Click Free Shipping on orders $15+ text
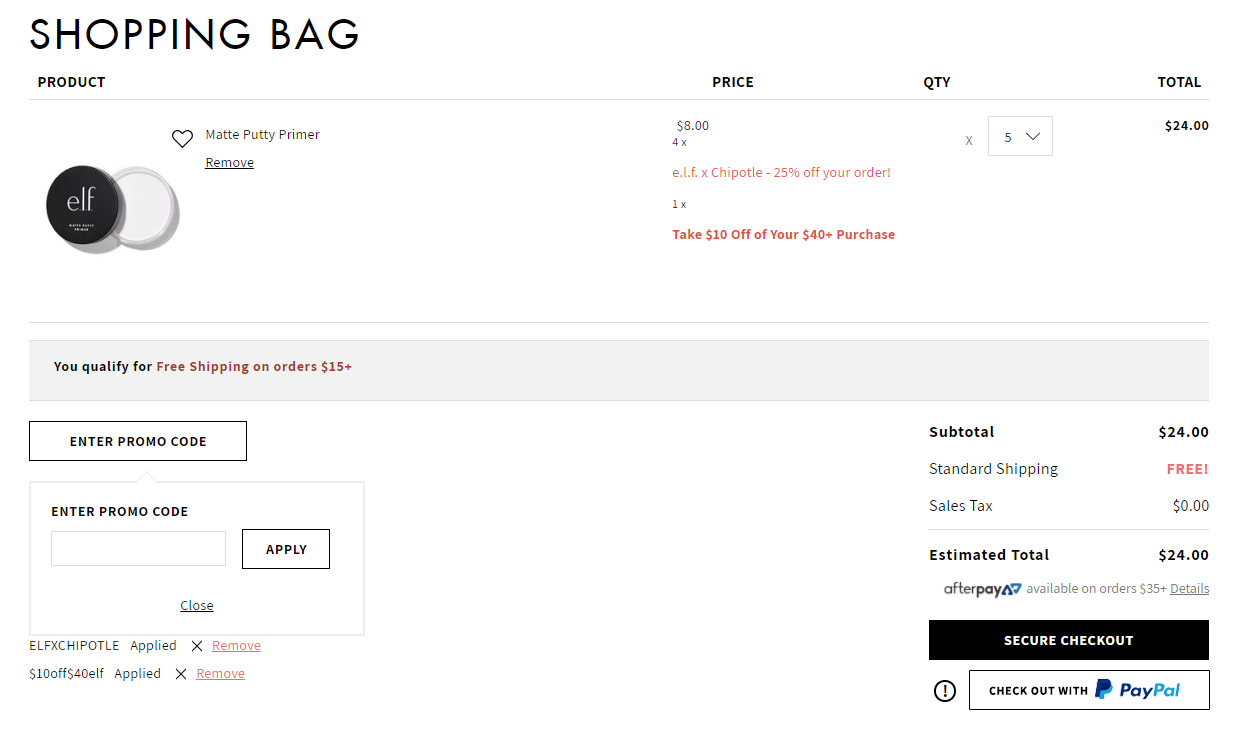 click(x=254, y=367)
